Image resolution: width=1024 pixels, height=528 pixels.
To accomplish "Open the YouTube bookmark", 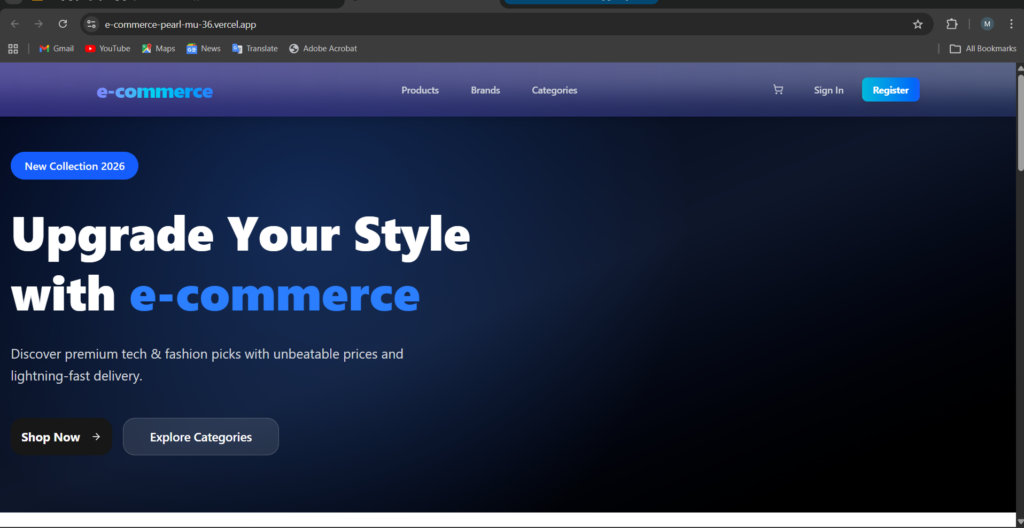I will coord(108,48).
